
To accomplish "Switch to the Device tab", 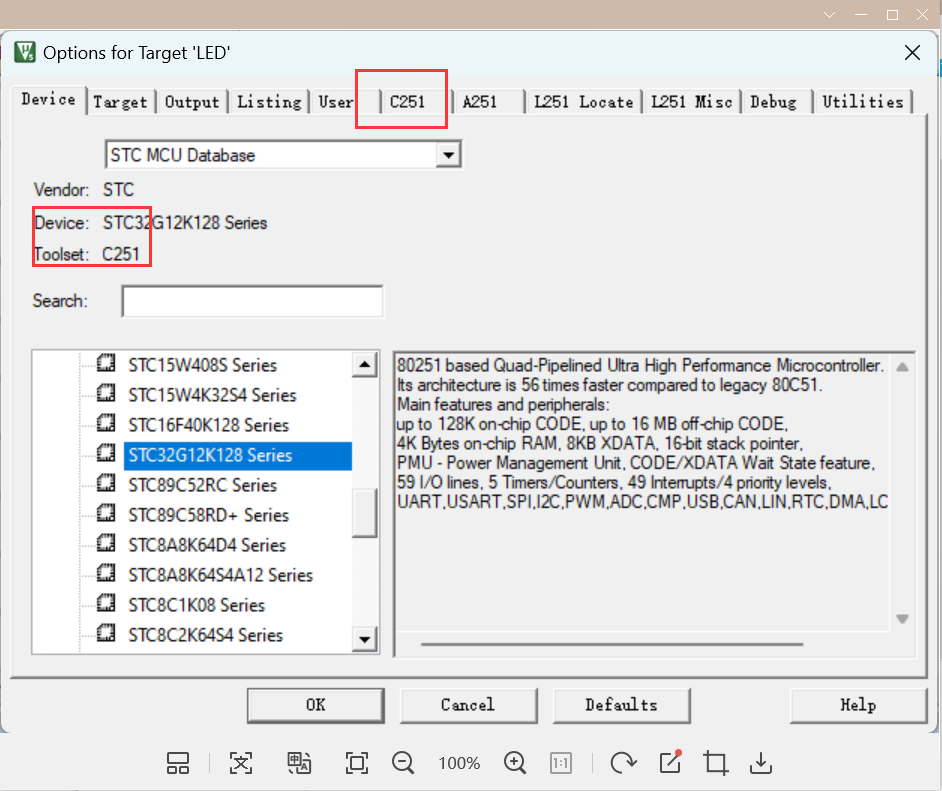I will point(49,100).
